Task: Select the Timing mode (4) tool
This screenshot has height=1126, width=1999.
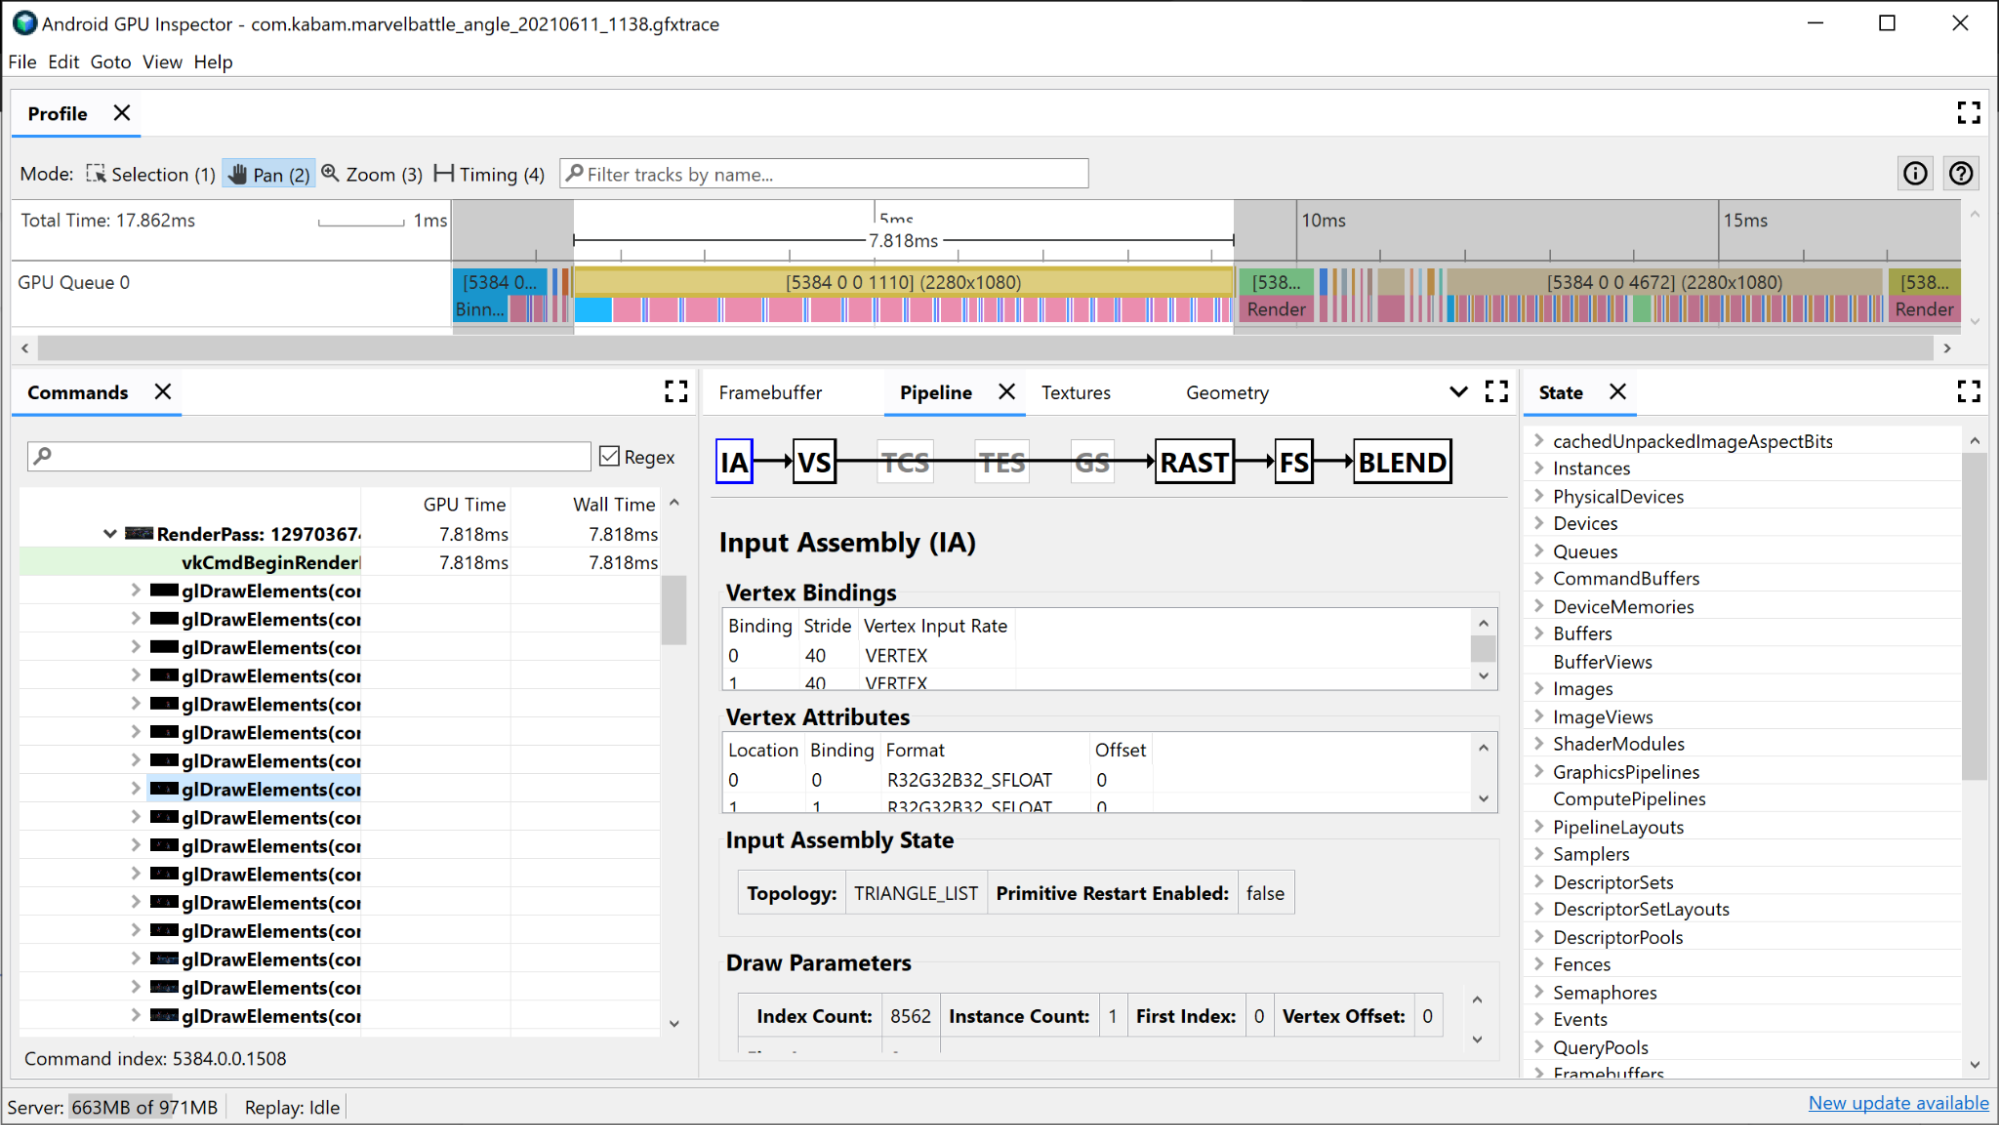Action: [490, 173]
